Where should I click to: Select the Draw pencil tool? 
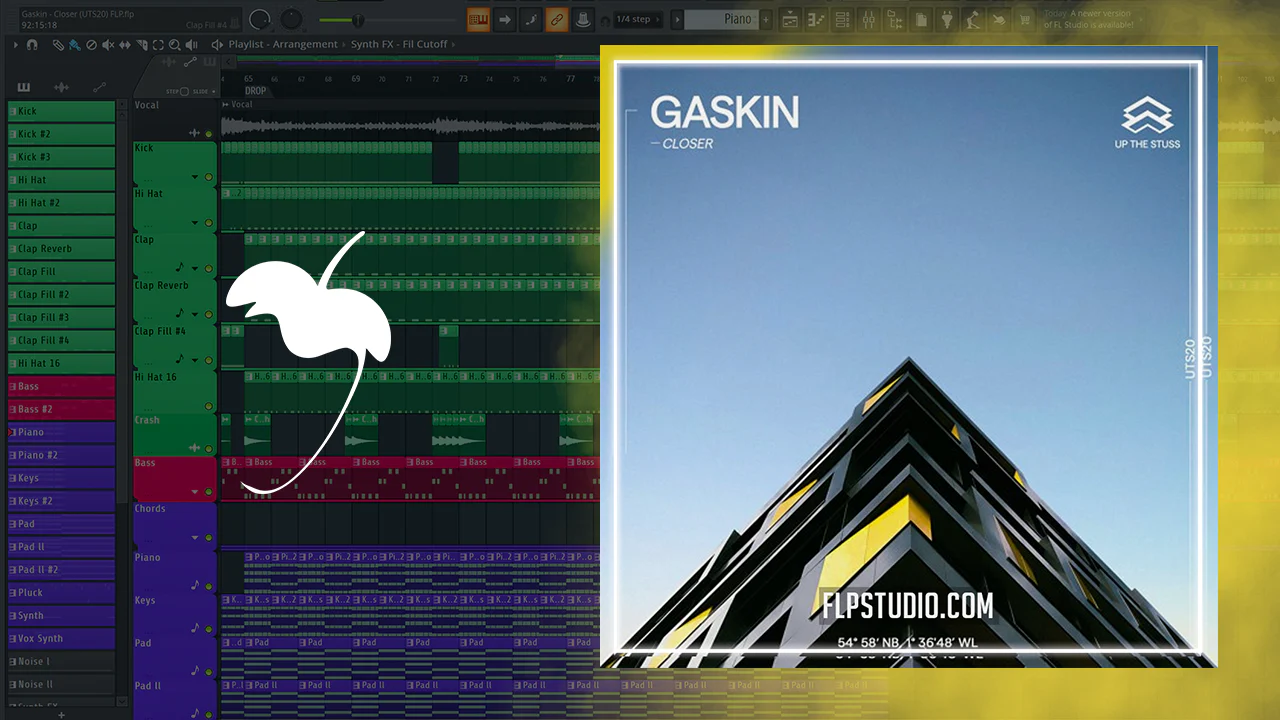[58, 45]
